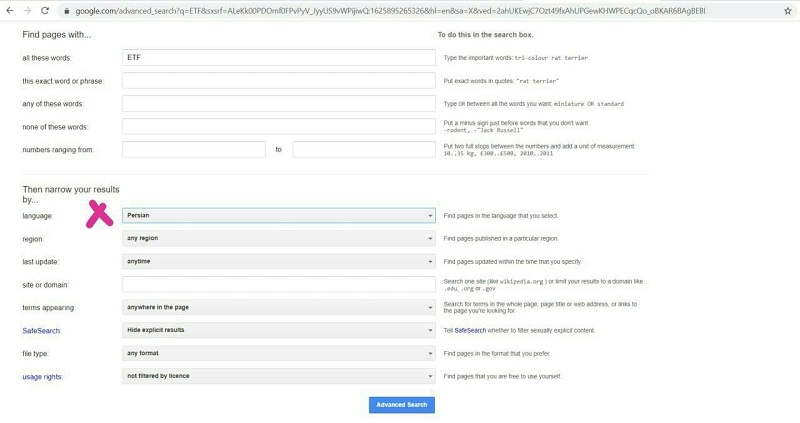This screenshot has width=800, height=423.
Task: Click 'Find pages that you are free to use' text
Action: [x=503, y=377]
